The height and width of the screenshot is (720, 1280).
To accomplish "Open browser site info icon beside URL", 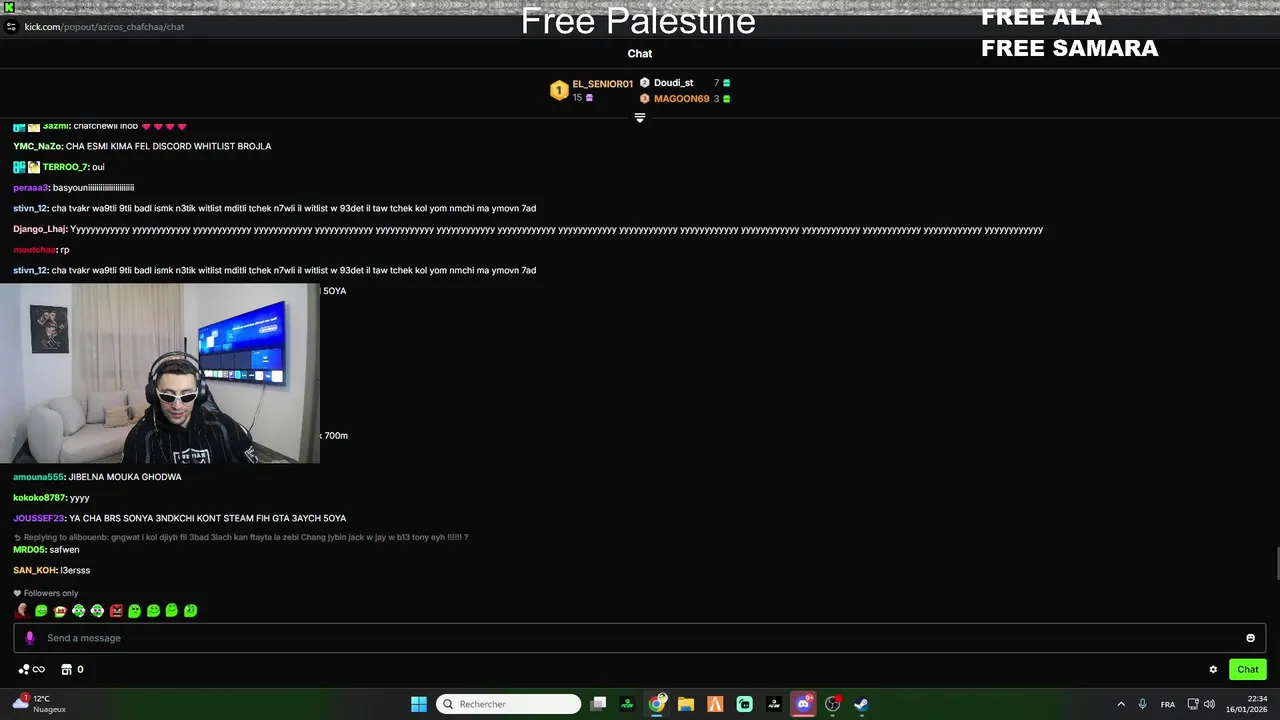I will point(11,27).
